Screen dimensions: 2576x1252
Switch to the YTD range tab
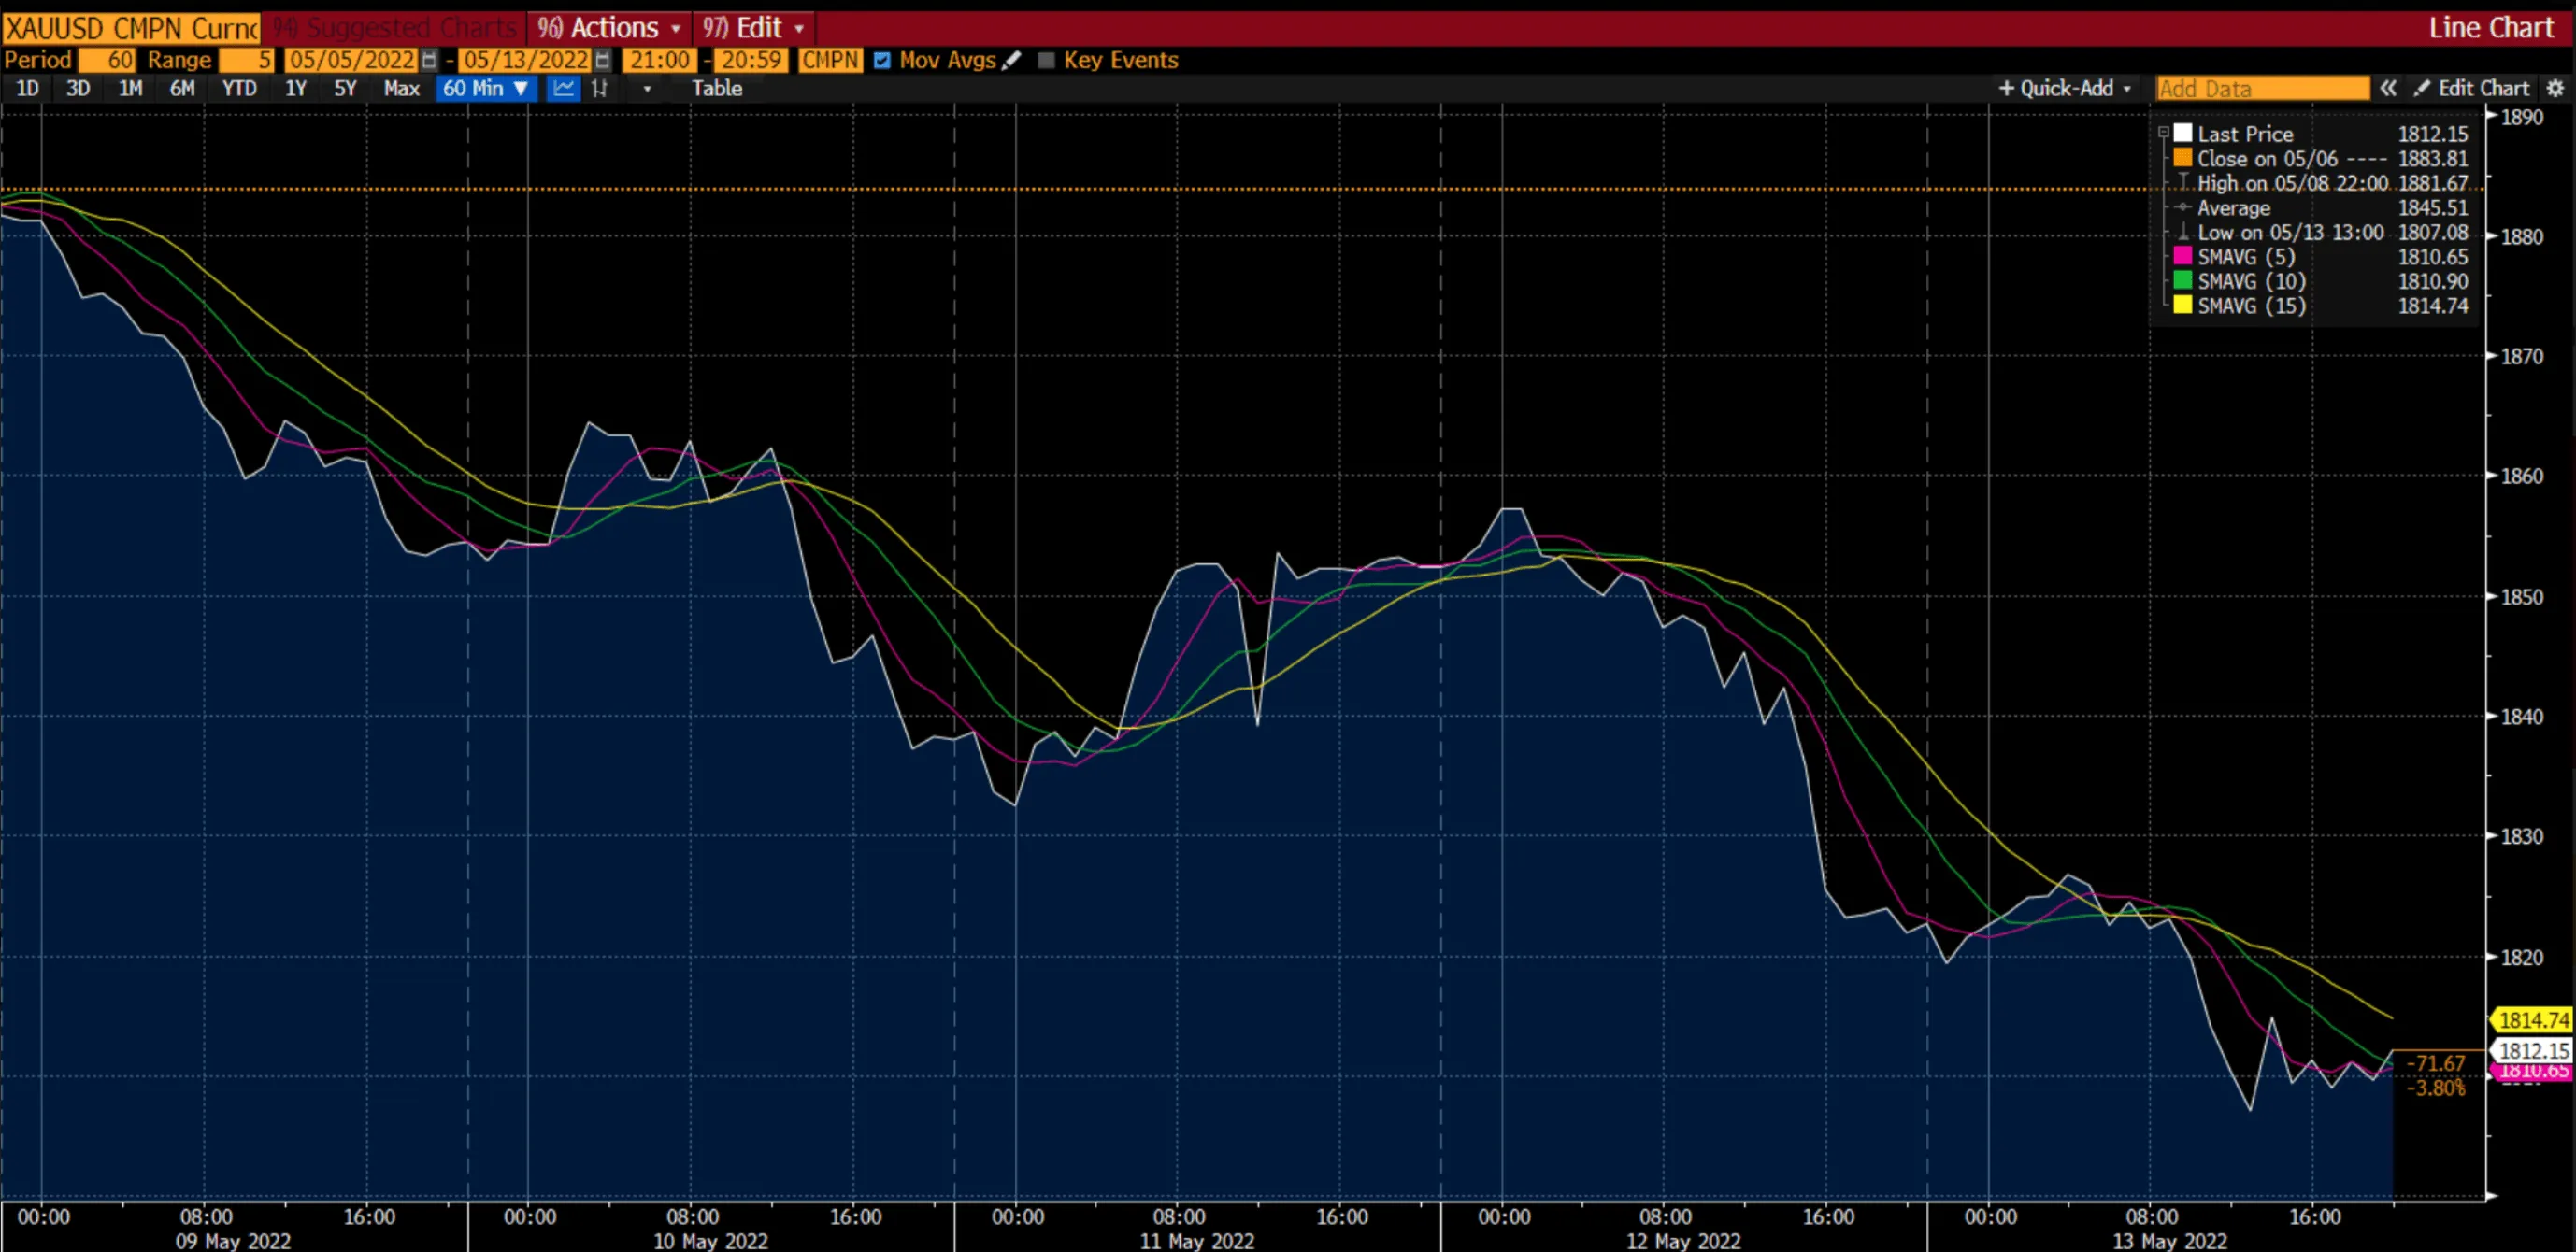[237, 88]
